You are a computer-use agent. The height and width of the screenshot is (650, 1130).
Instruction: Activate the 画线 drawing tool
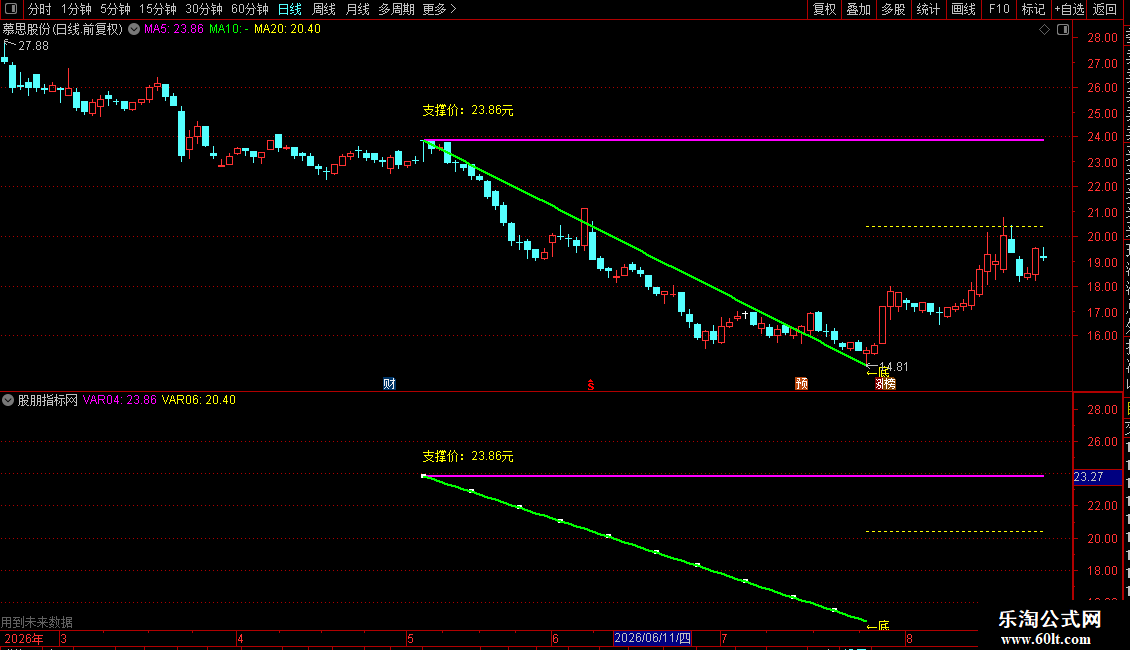pyautogui.click(x=963, y=9)
